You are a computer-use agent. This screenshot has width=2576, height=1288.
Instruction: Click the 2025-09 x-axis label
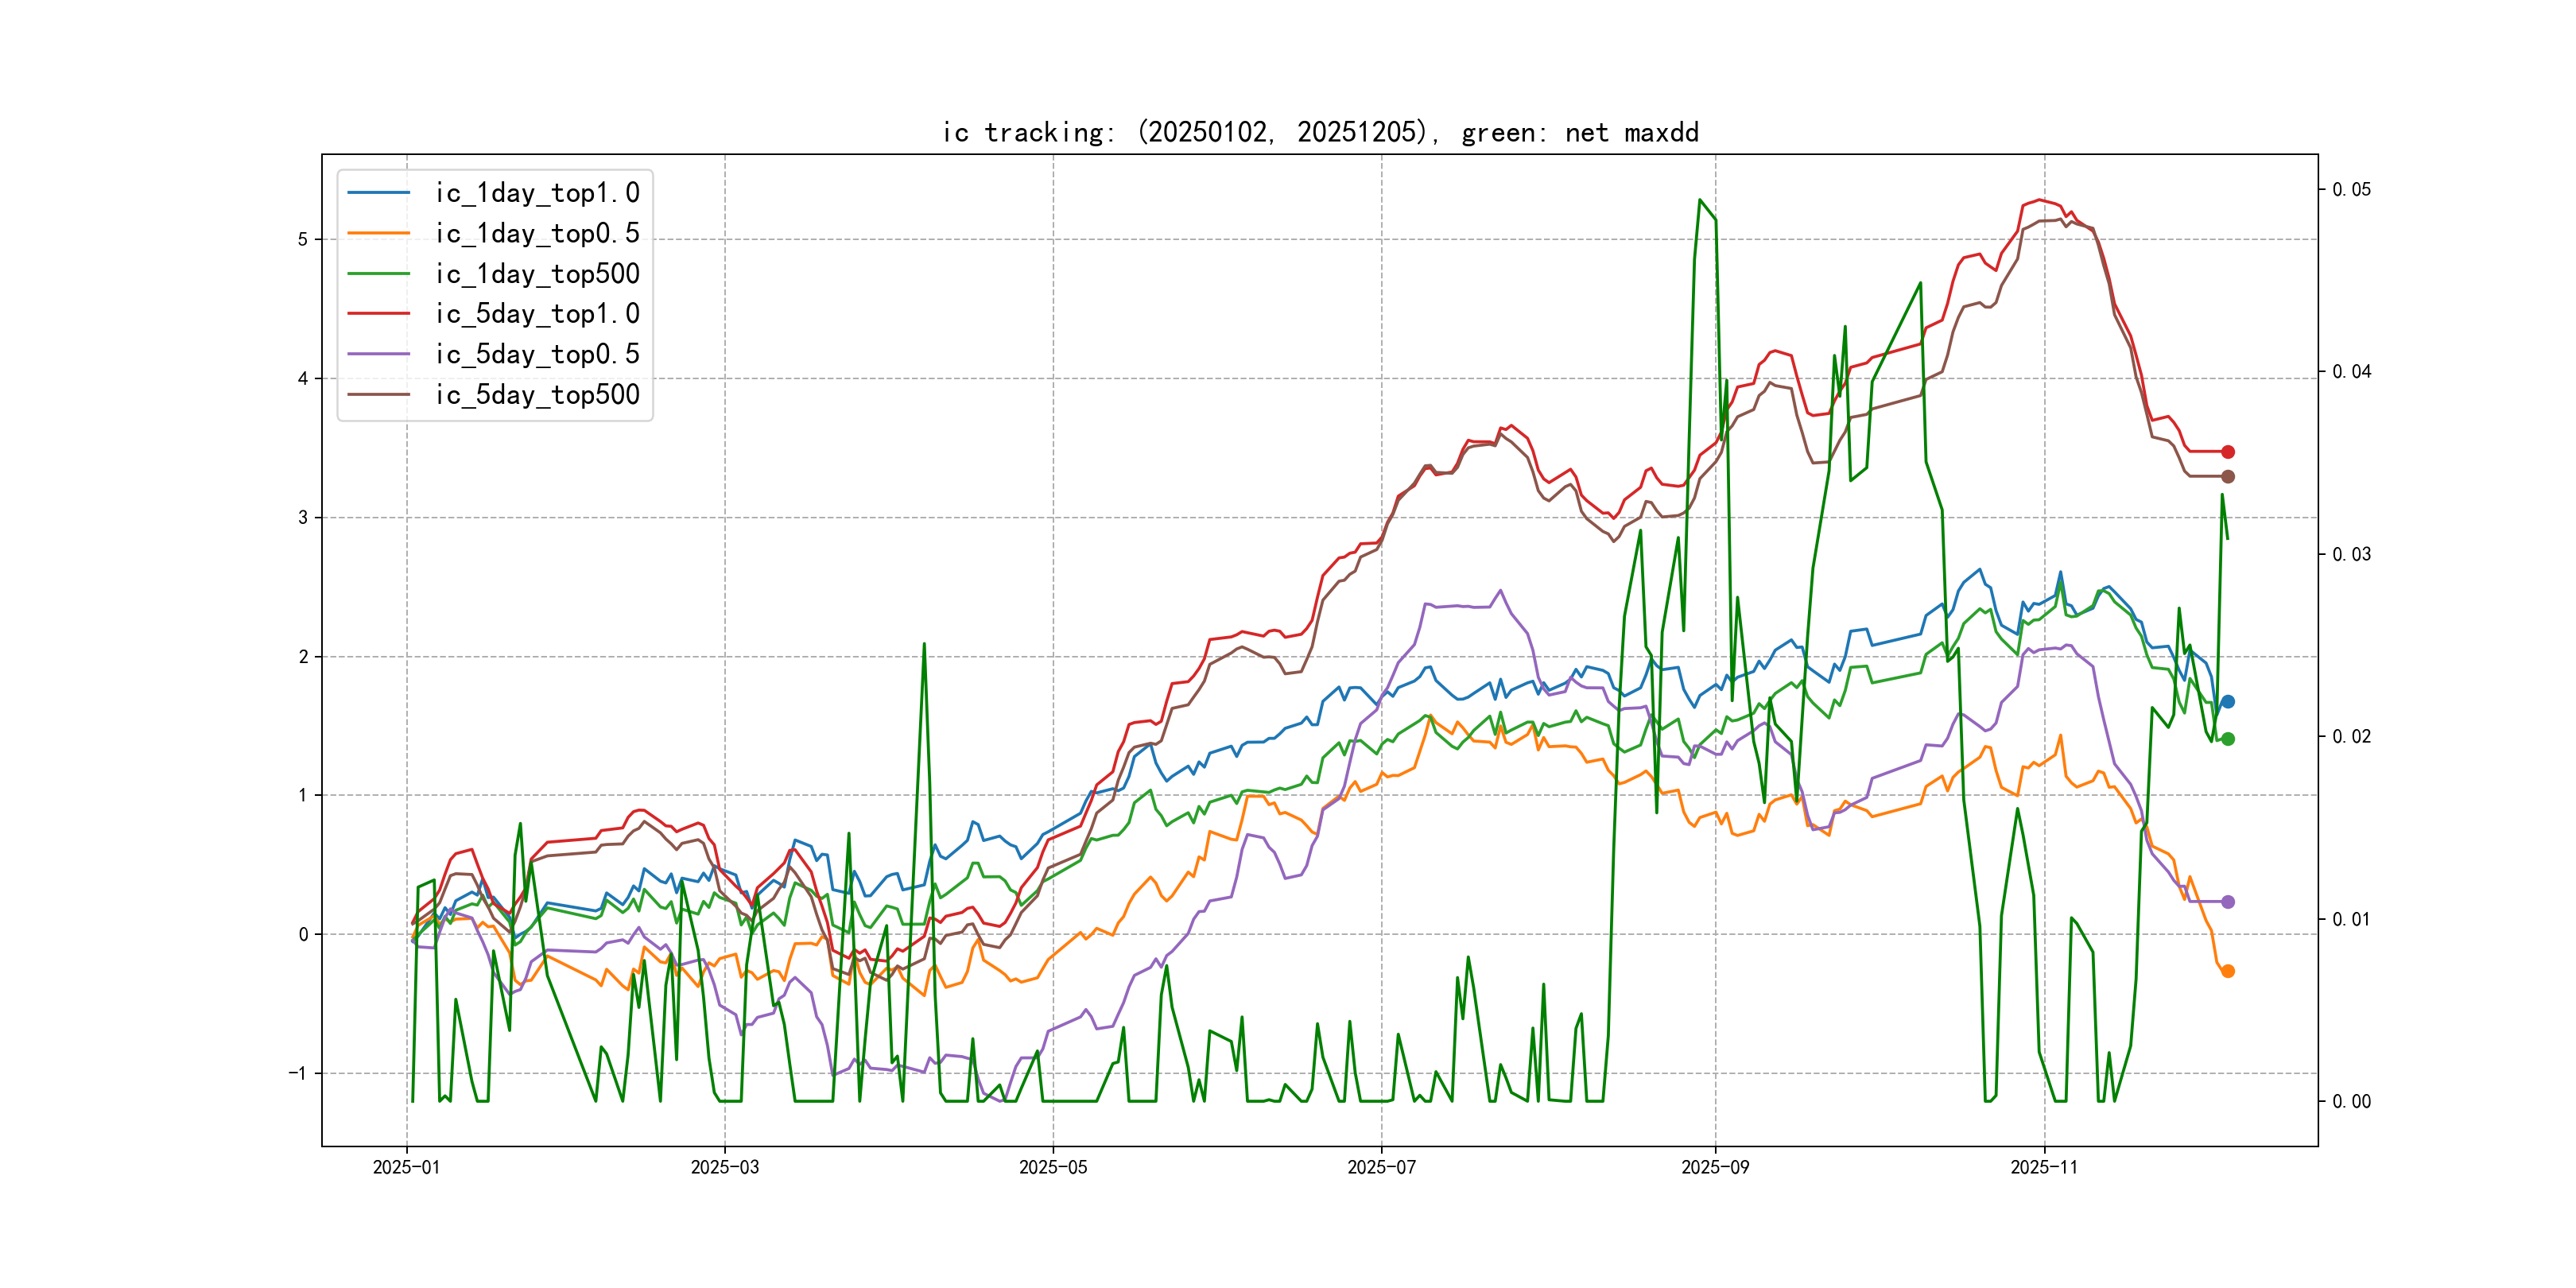click(x=1715, y=1167)
